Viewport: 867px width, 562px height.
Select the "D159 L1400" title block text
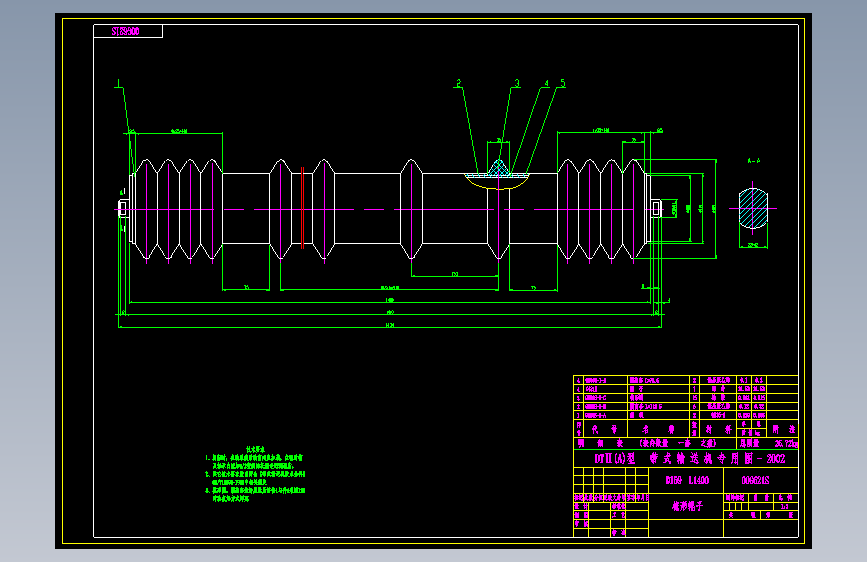(687, 480)
